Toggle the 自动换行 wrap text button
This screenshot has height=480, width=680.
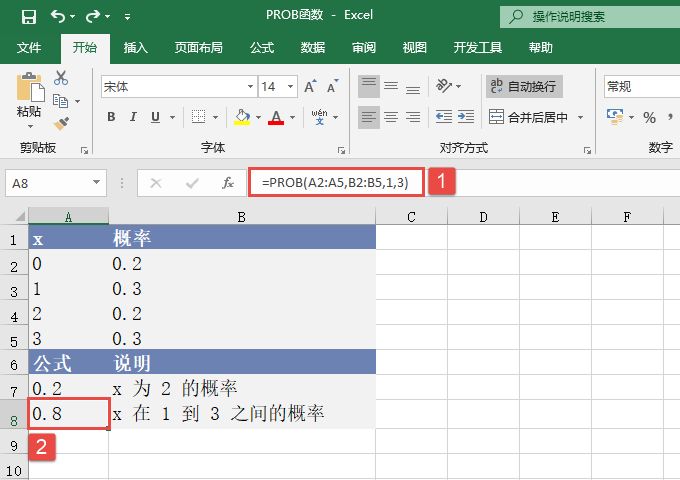click(524, 87)
